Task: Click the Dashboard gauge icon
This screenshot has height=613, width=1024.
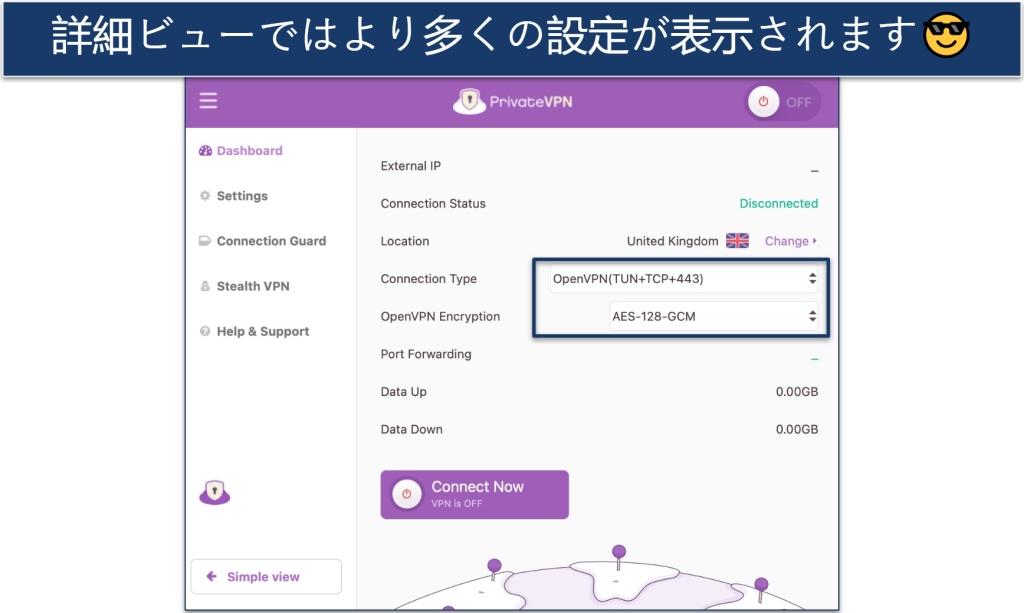Action: point(205,151)
